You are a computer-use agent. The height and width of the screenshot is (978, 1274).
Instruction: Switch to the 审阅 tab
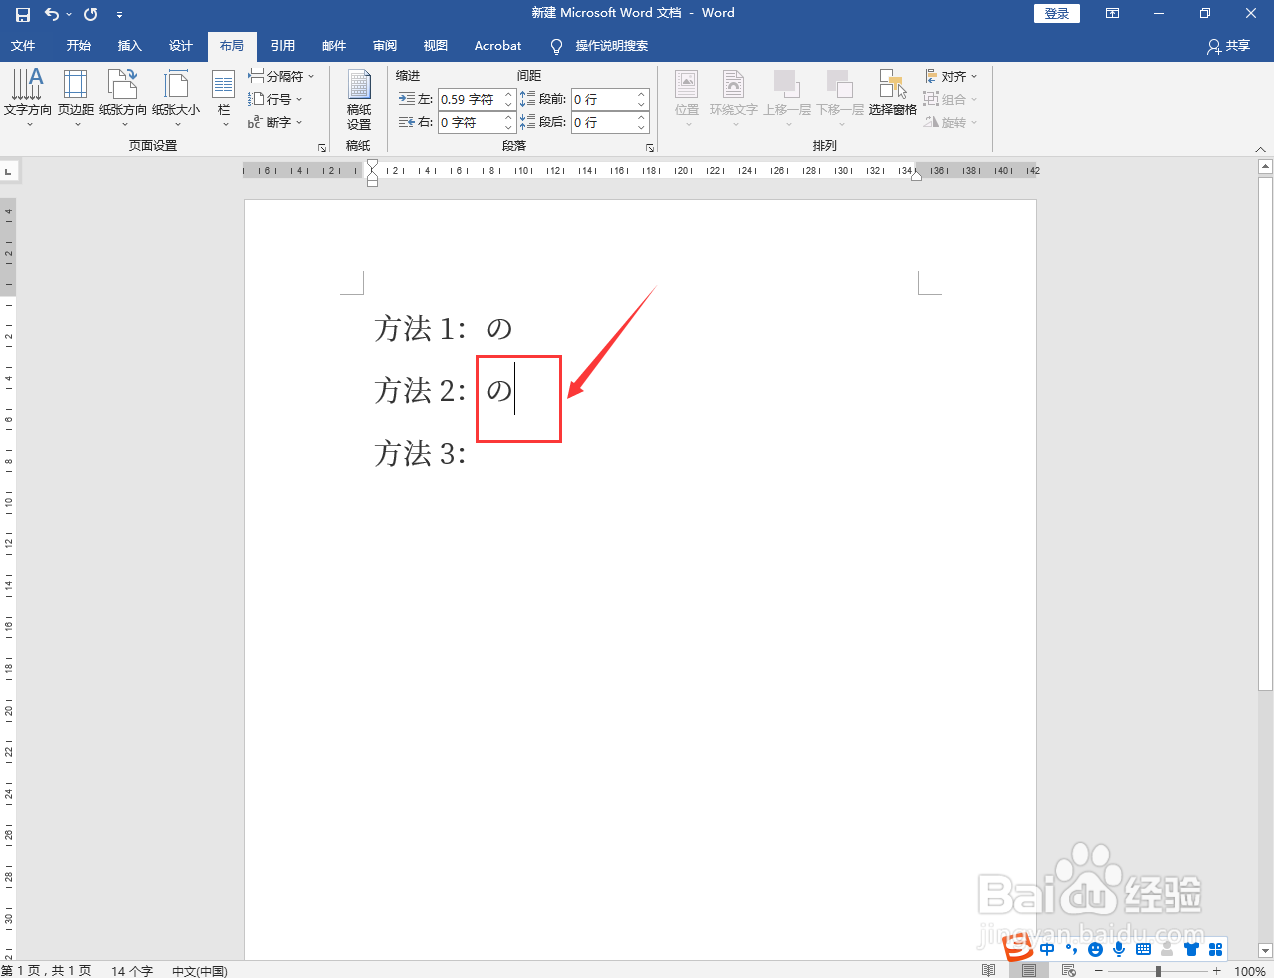click(385, 46)
